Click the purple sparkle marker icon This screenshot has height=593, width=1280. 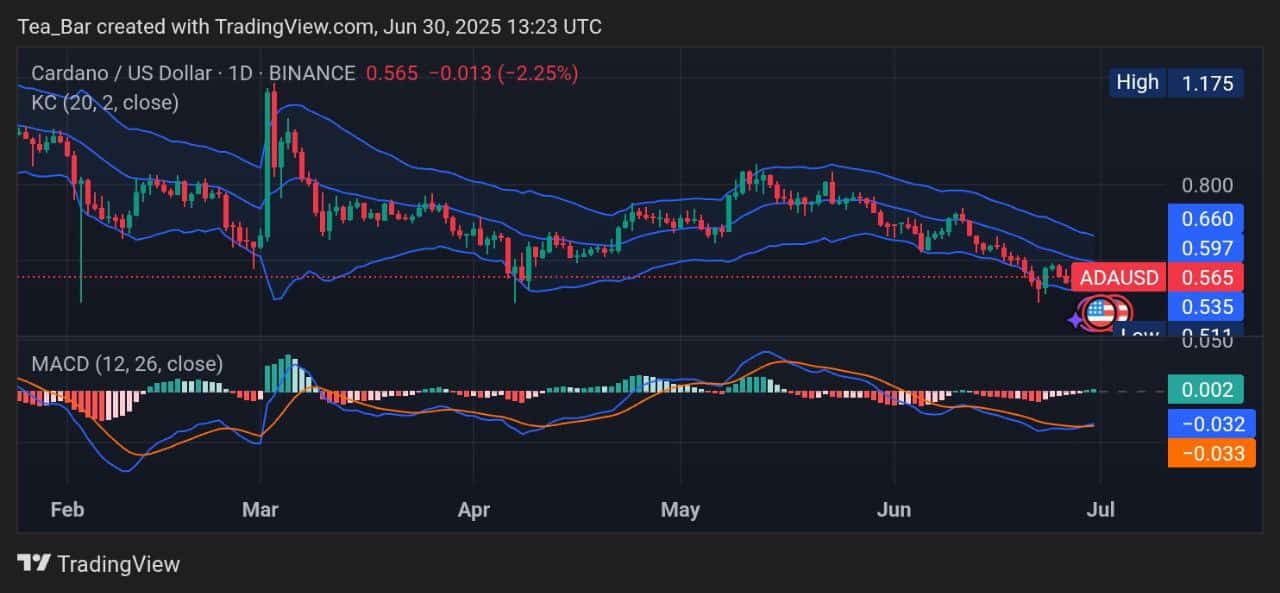pyautogui.click(x=1076, y=320)
